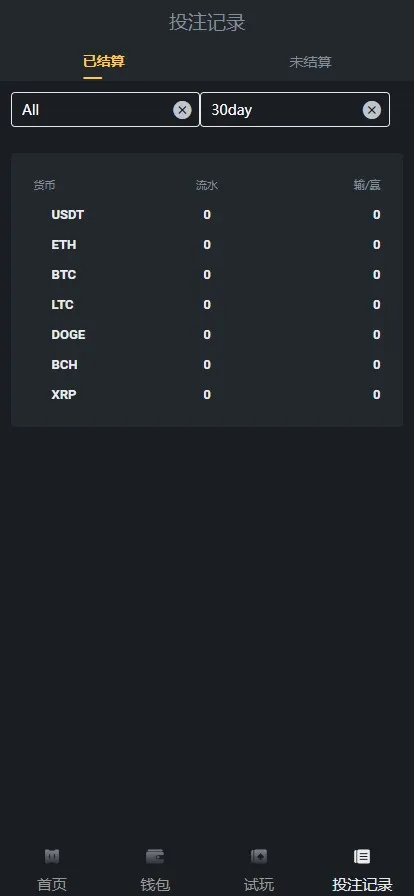Clear the All filter with X icon
The height and width of the screenshot is (896, 414).
tap(182, 110)
